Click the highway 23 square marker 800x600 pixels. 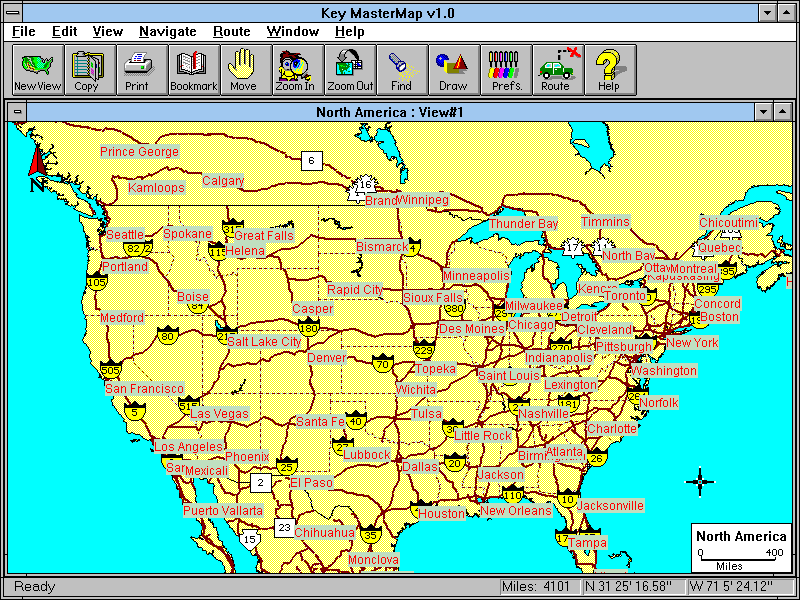284,528
